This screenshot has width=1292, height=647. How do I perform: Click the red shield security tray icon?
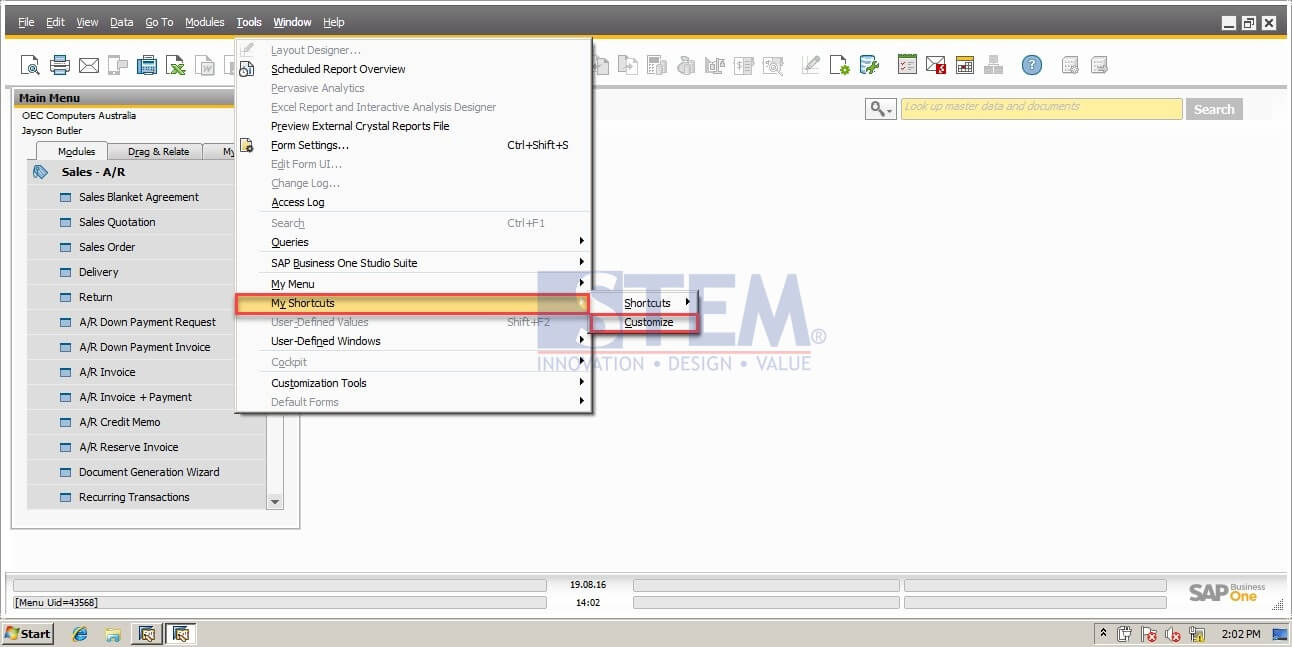(x=1150, y=634)
